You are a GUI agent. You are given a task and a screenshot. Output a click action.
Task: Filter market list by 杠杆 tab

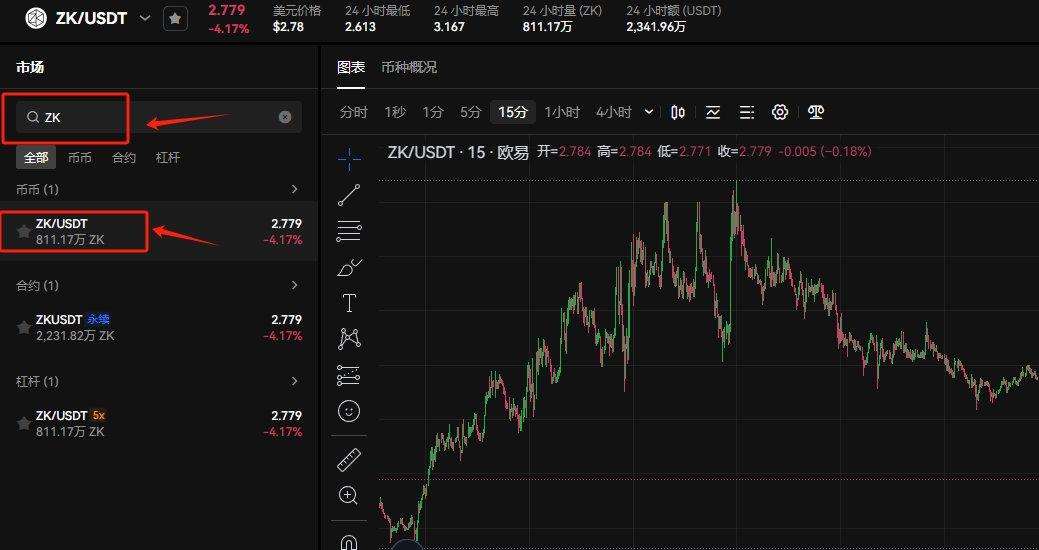pyautogui.click(x=168, y=157)
